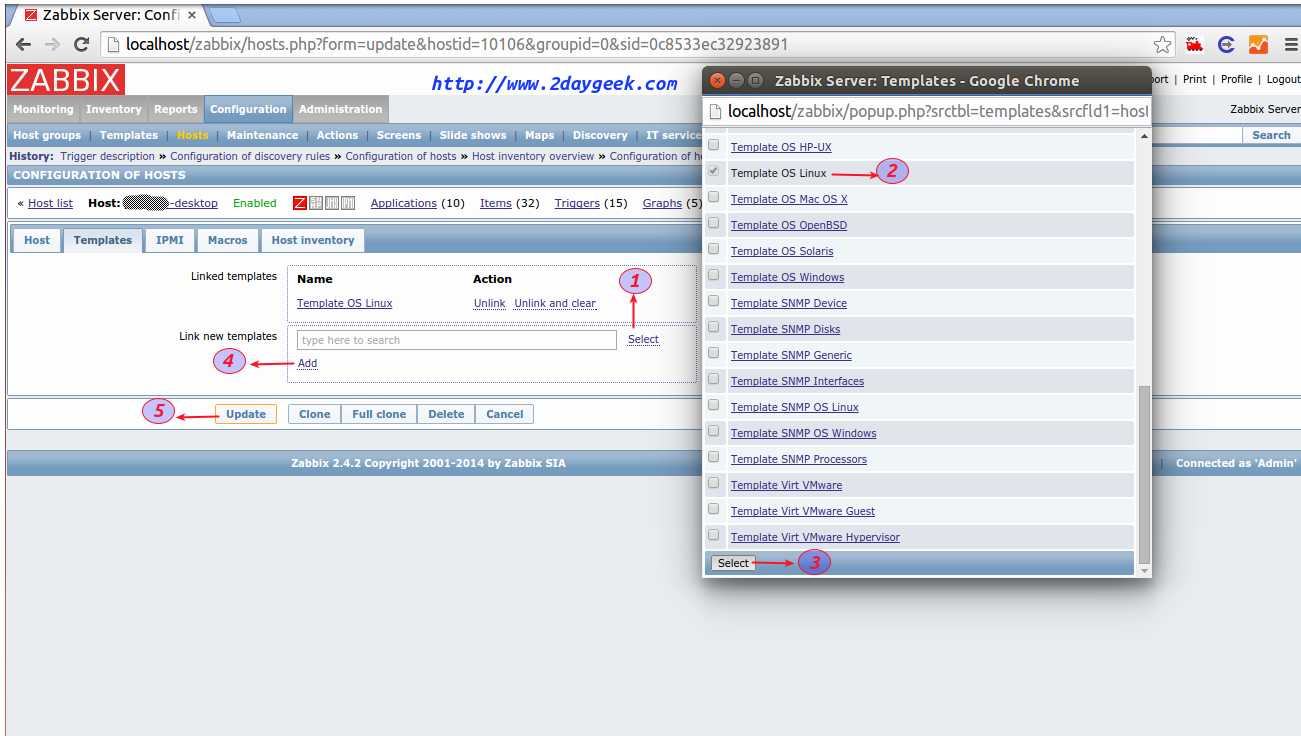Viewport: 1301px width, 736px height.
Task: Open the Chrome hamburger menu
Action: click(x=1290, y=45)
